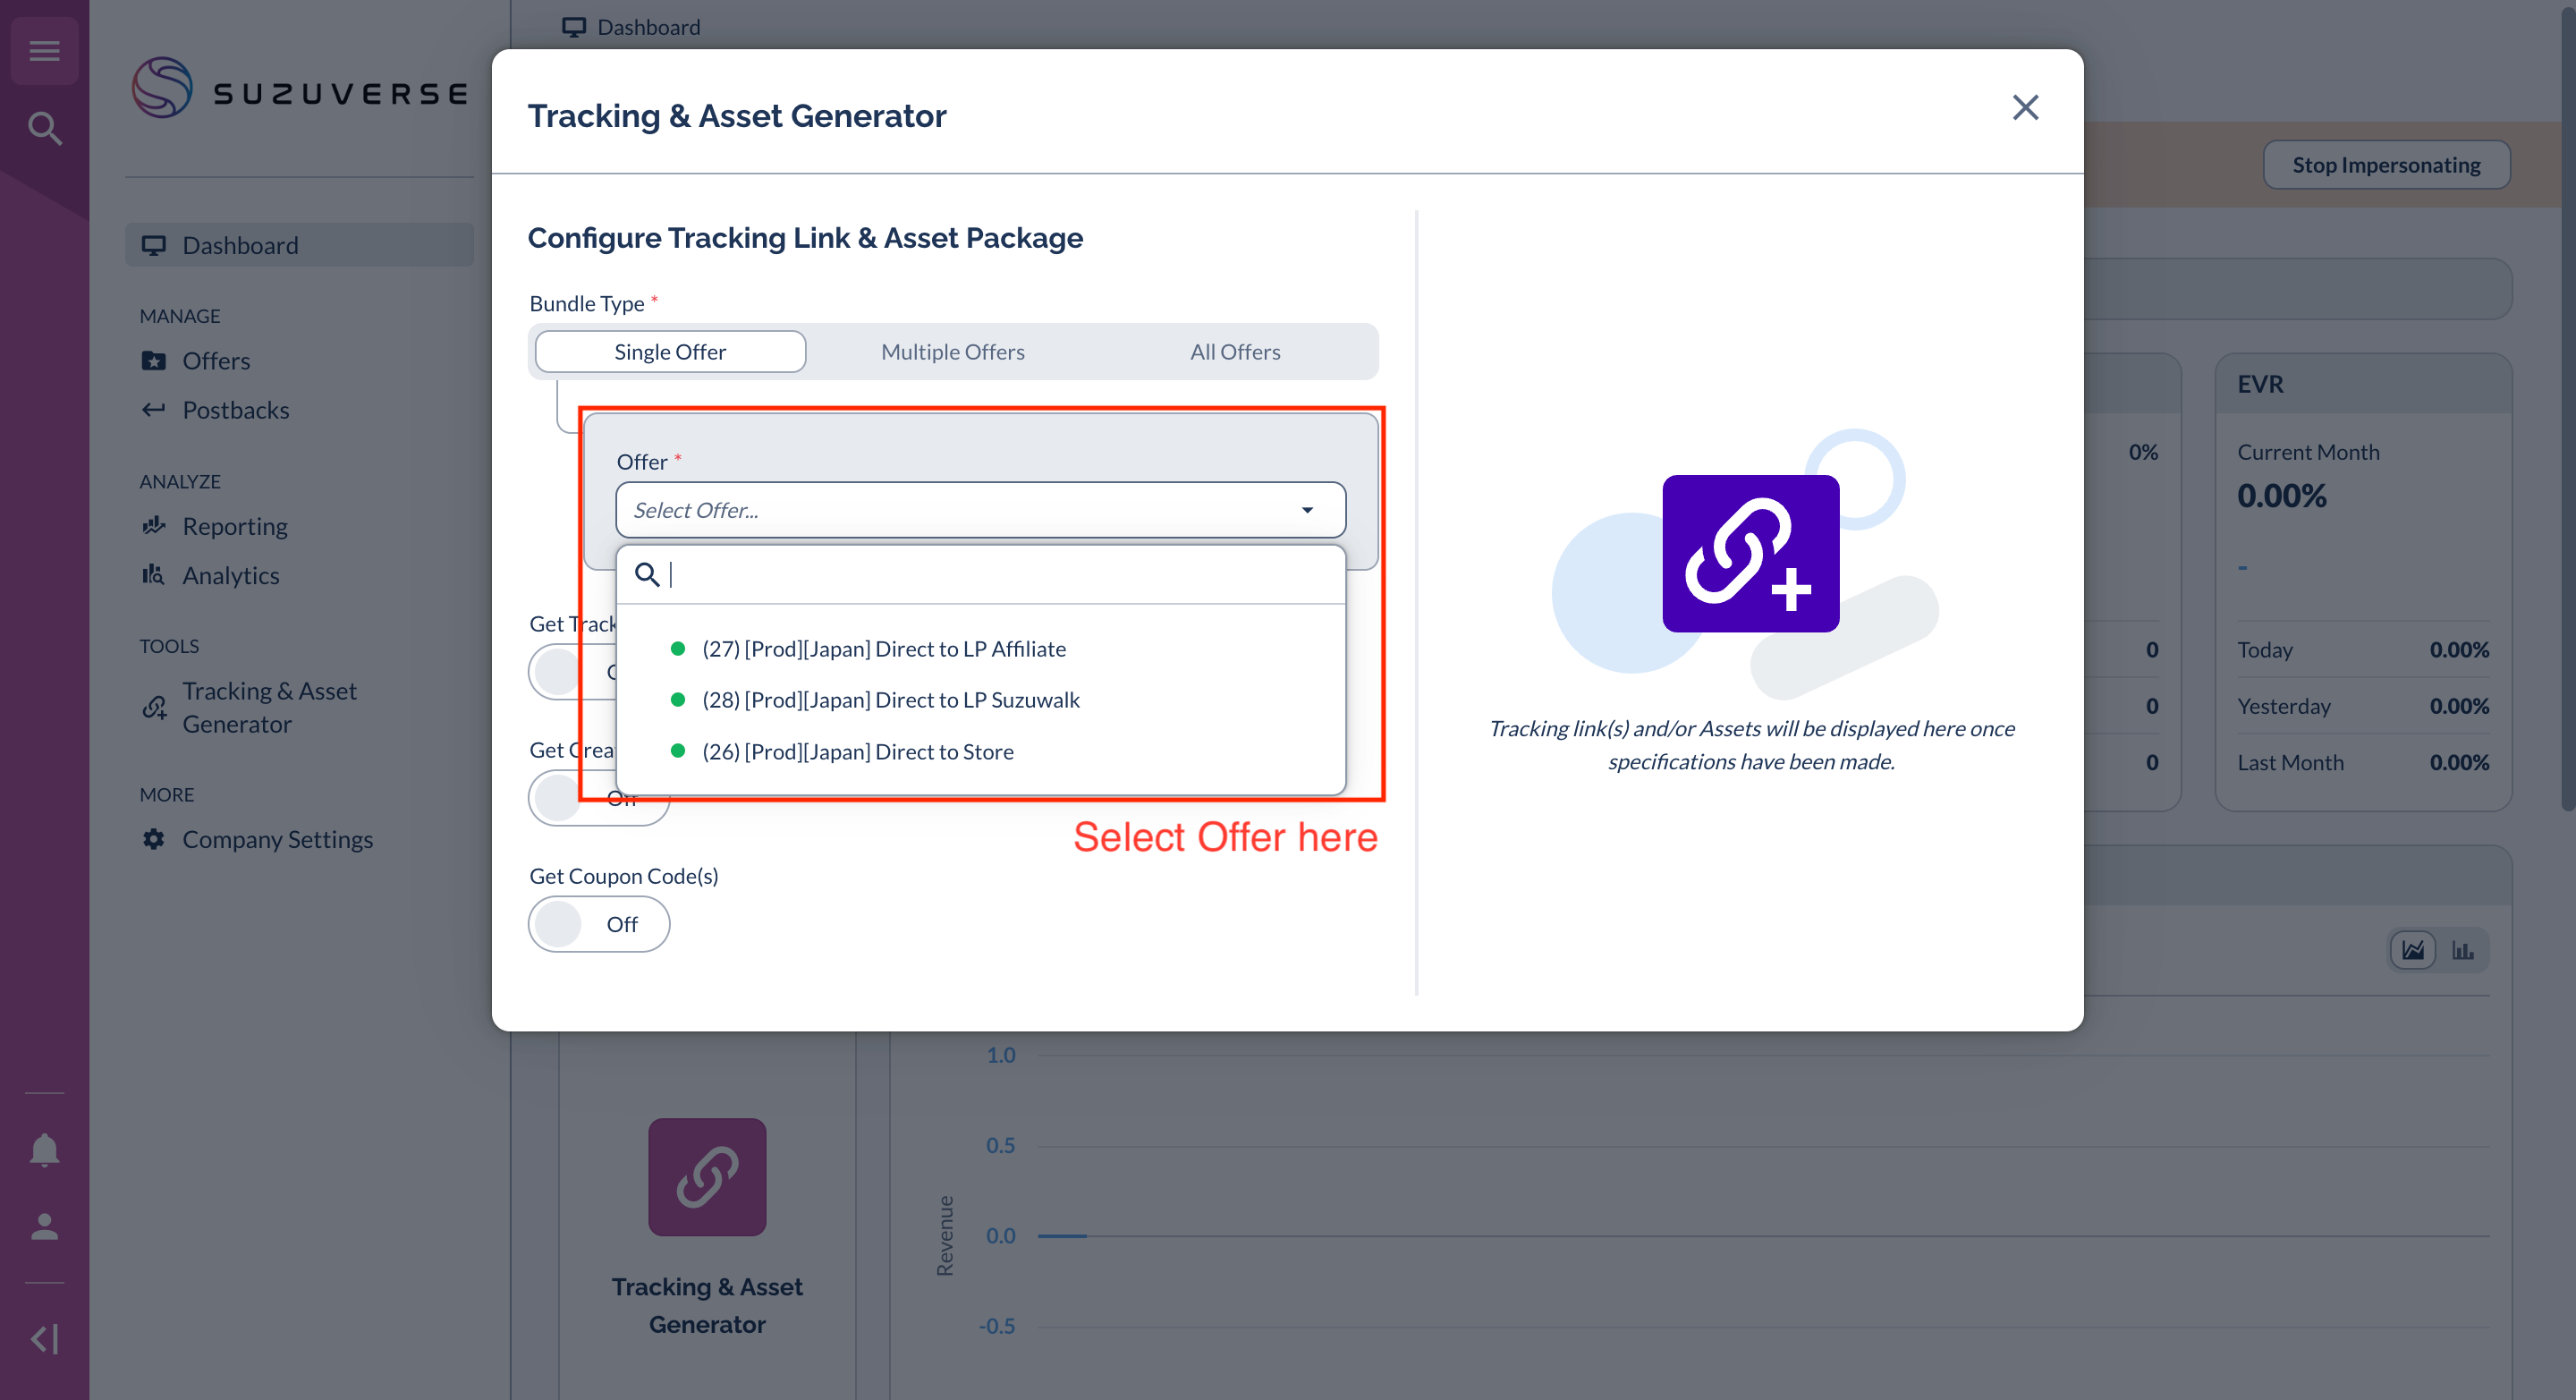
Task: Select Multiple Offers bundle type
Action: [x=952, y=352]
